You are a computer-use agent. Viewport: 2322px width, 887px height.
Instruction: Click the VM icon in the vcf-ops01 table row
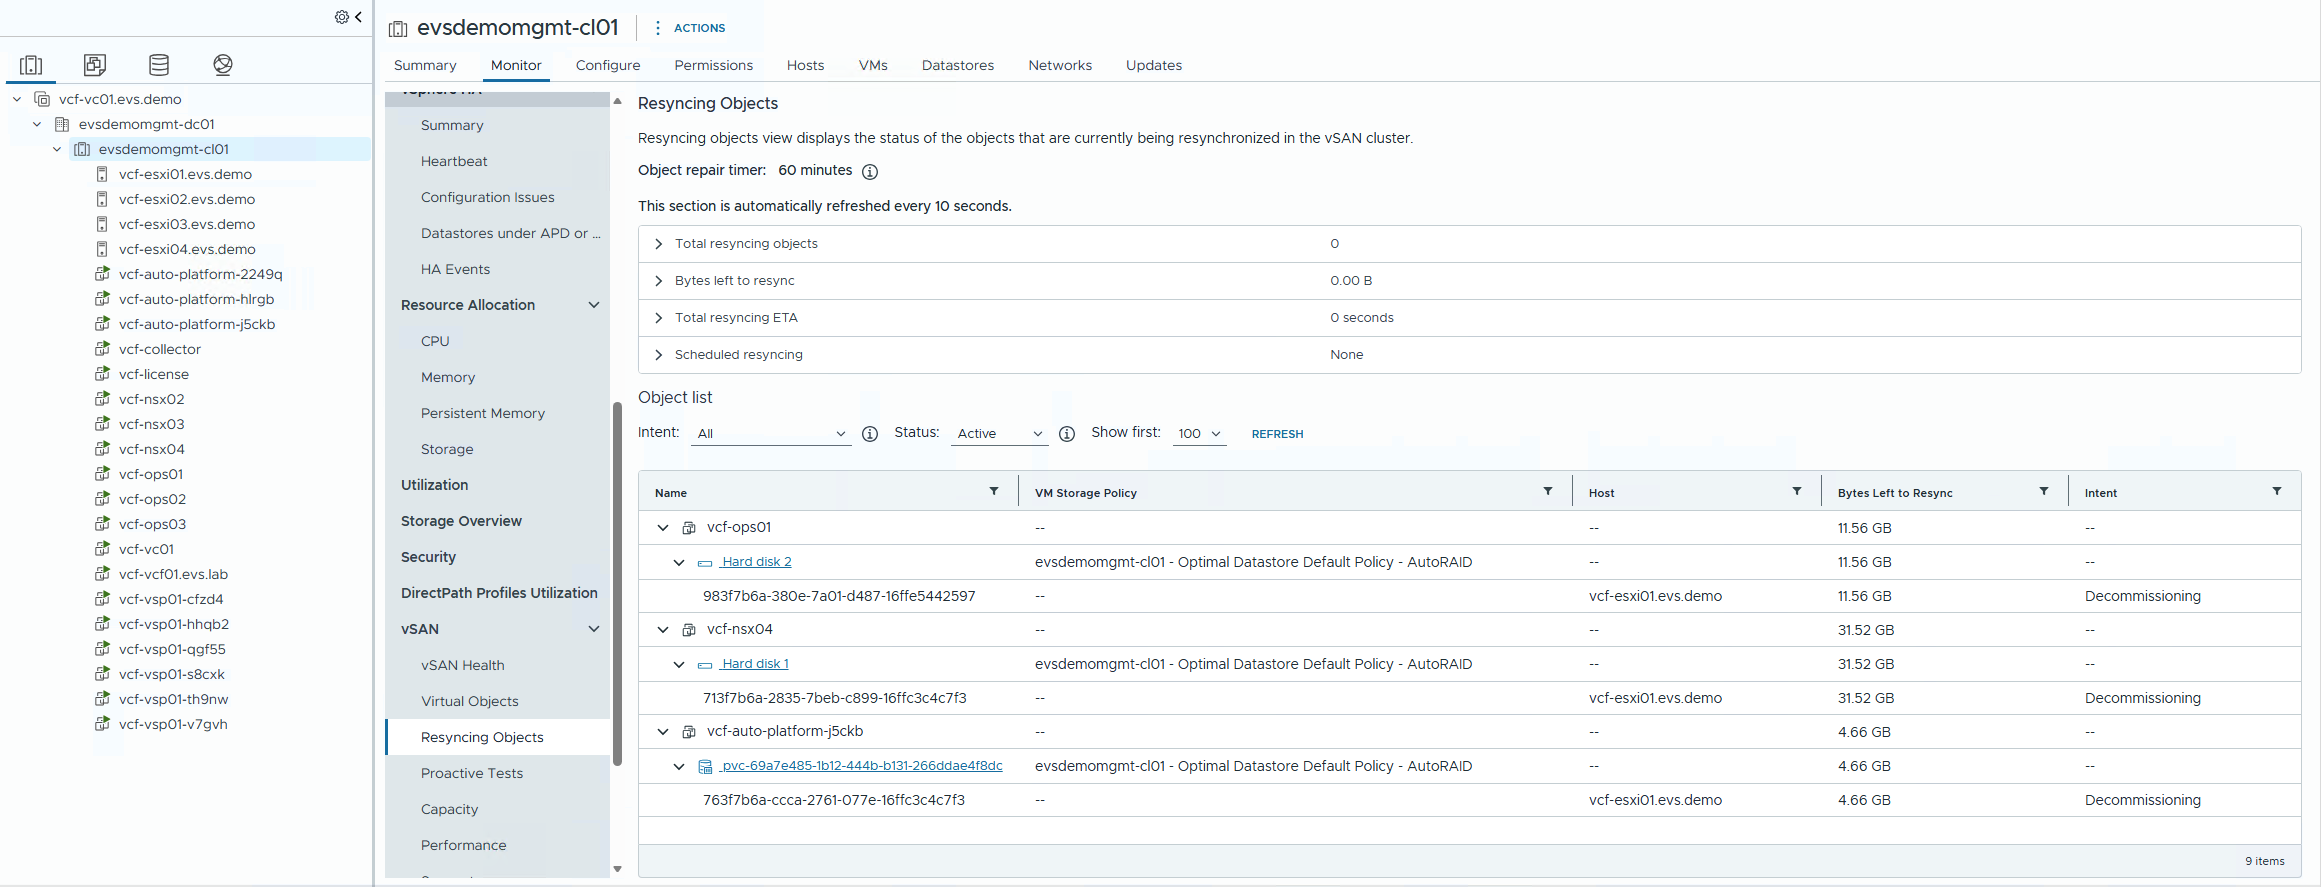pyautogui.click(x=689, y=528)
